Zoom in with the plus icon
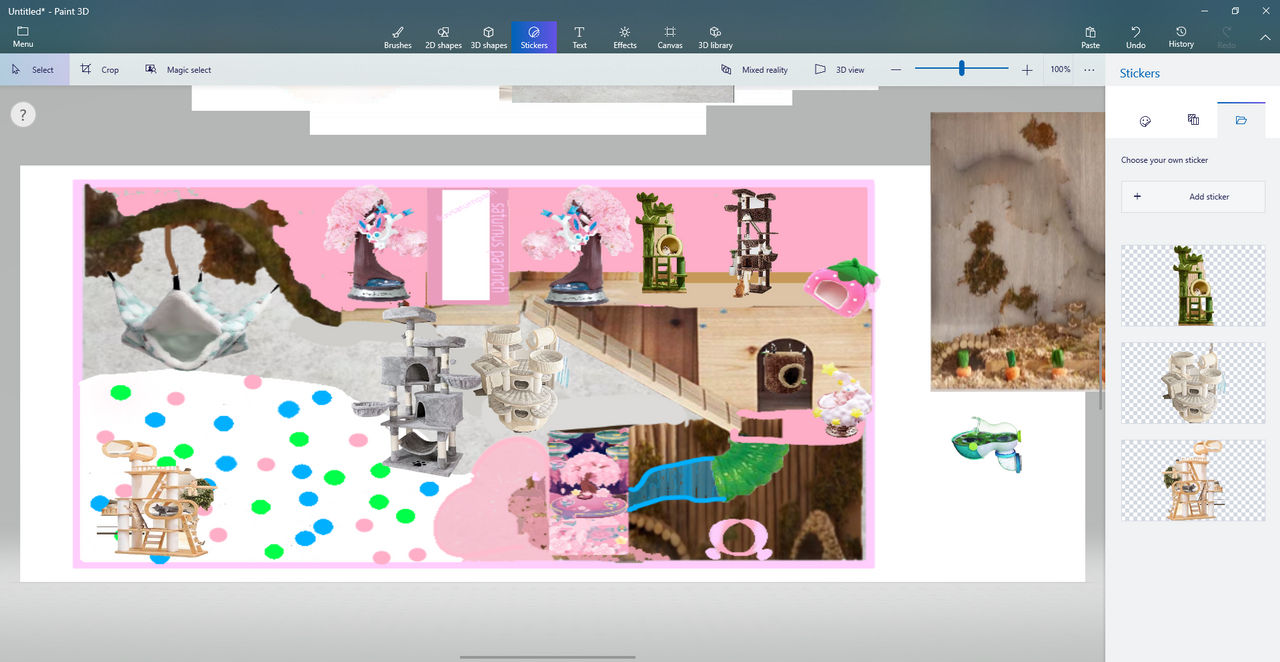The height and width of the screenshot is (662, 1280). pyautogui.click(x=1027, y=70)
